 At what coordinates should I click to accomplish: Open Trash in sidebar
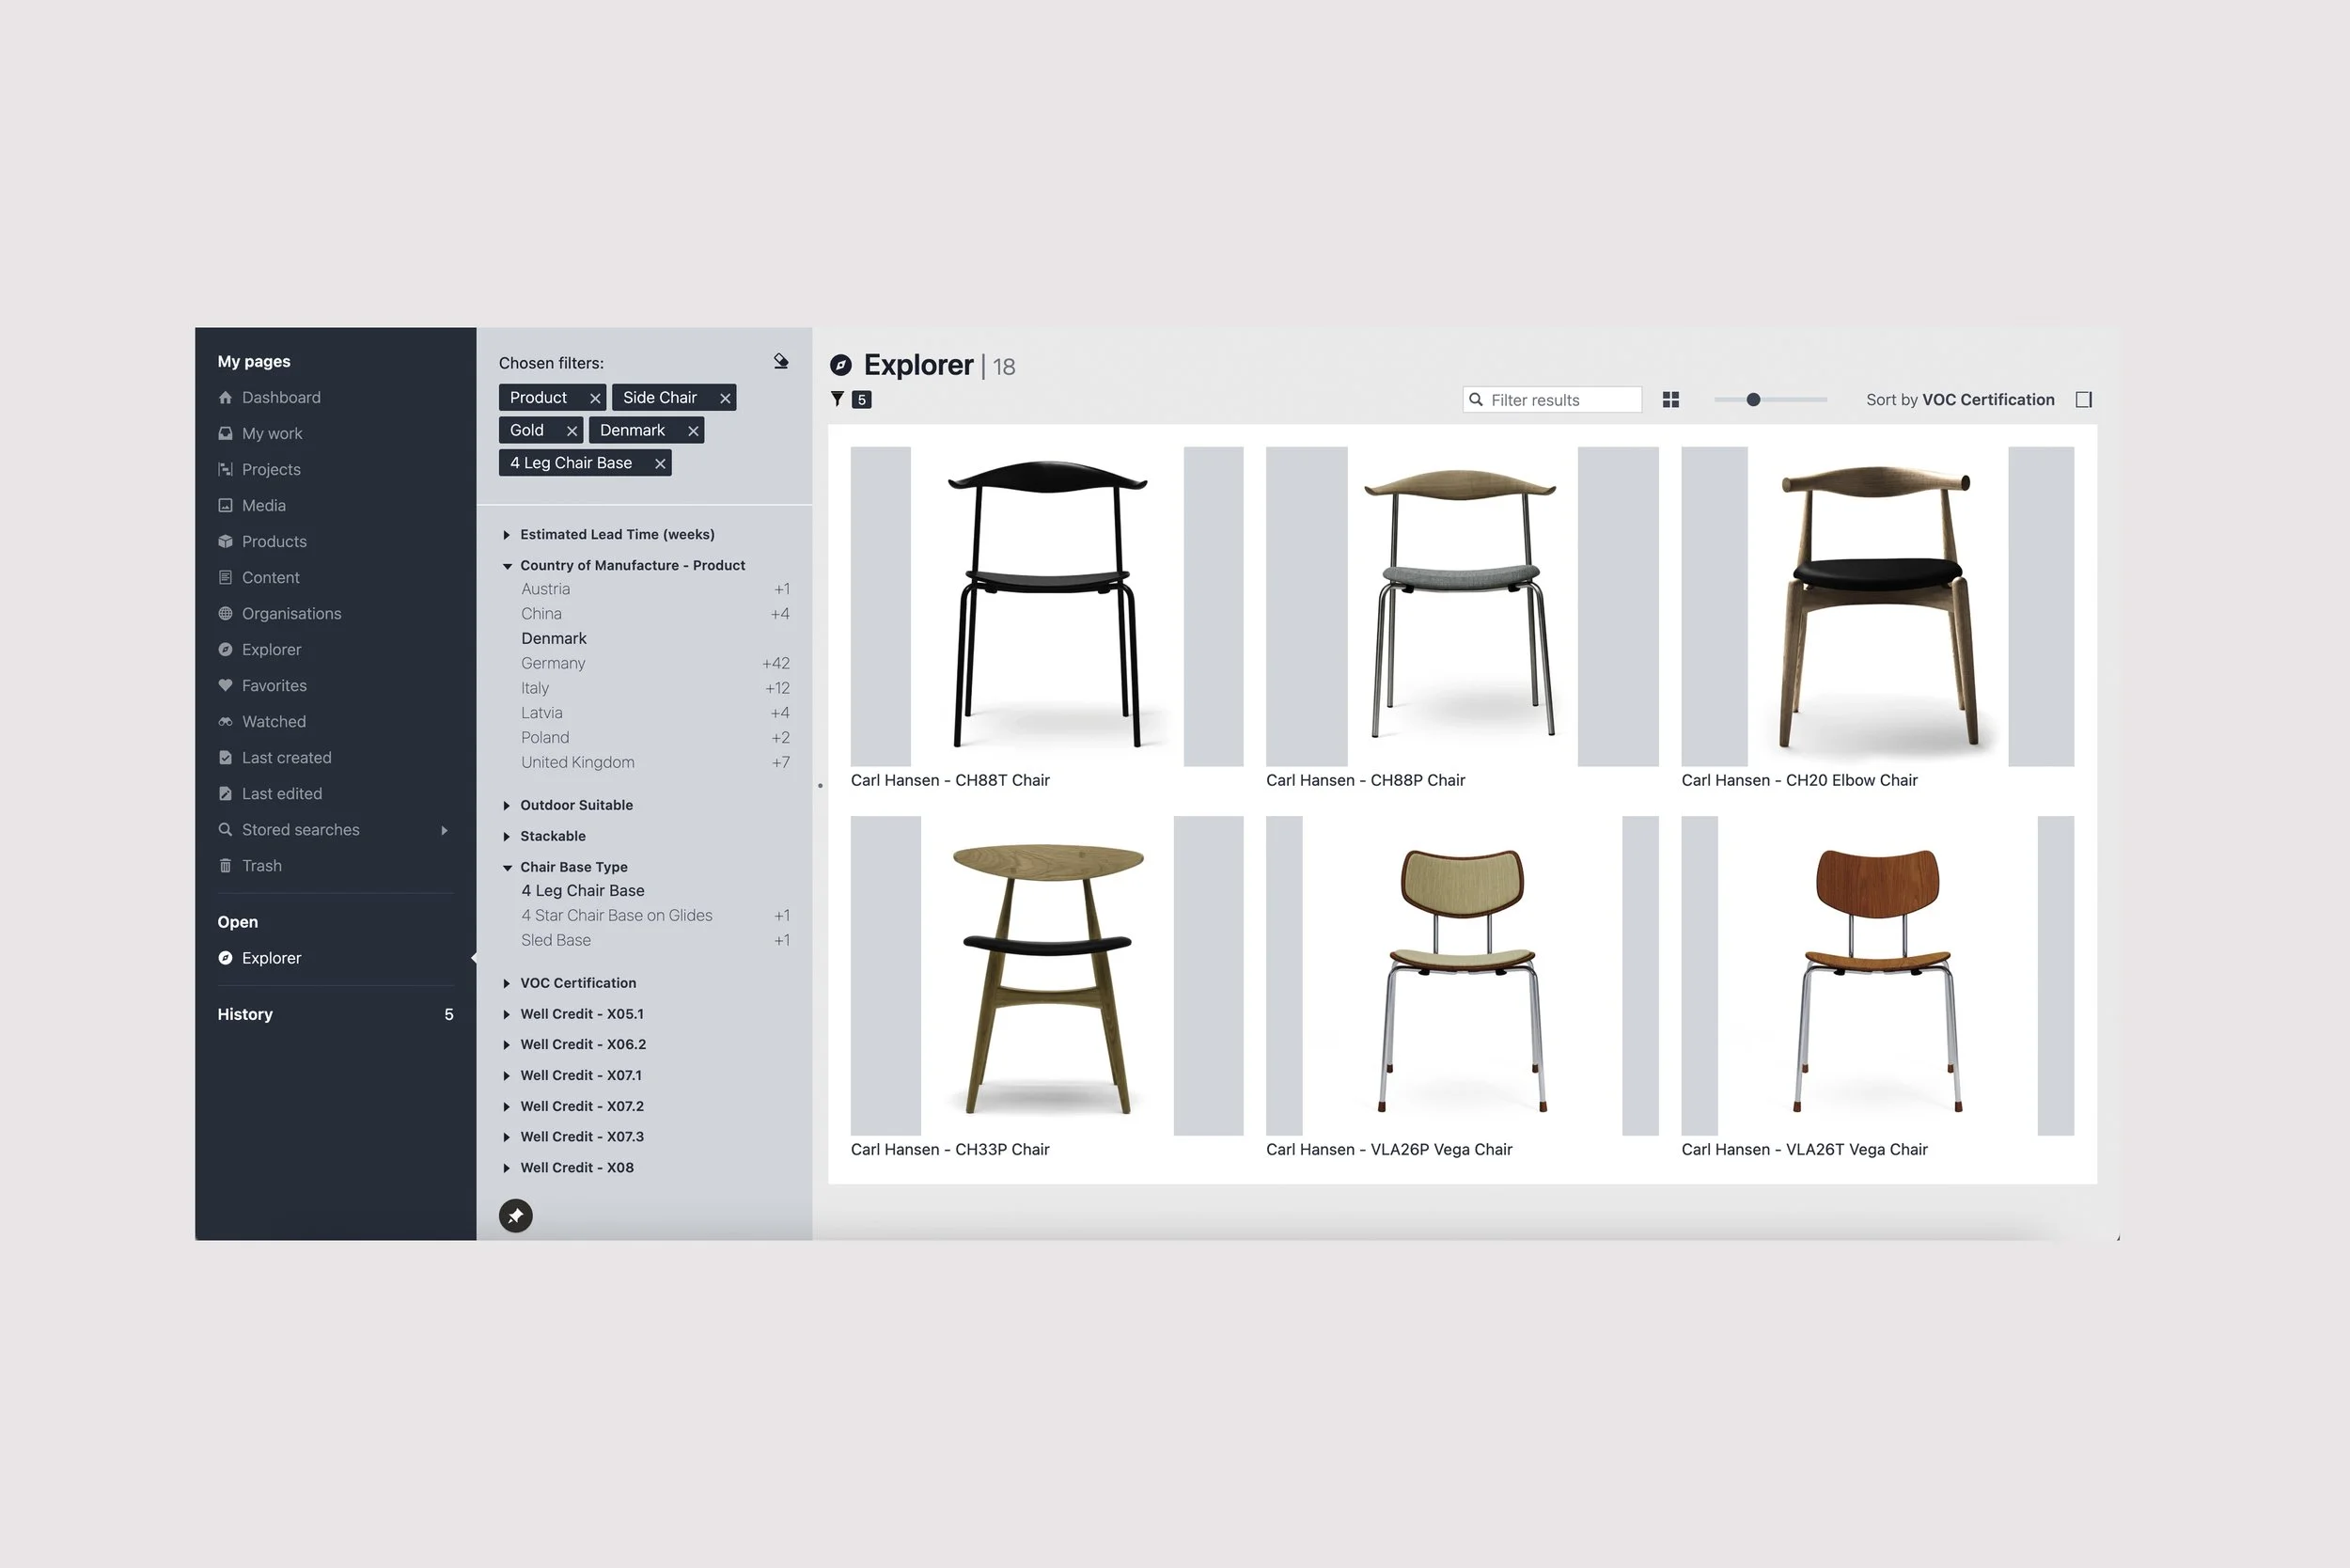261,865
